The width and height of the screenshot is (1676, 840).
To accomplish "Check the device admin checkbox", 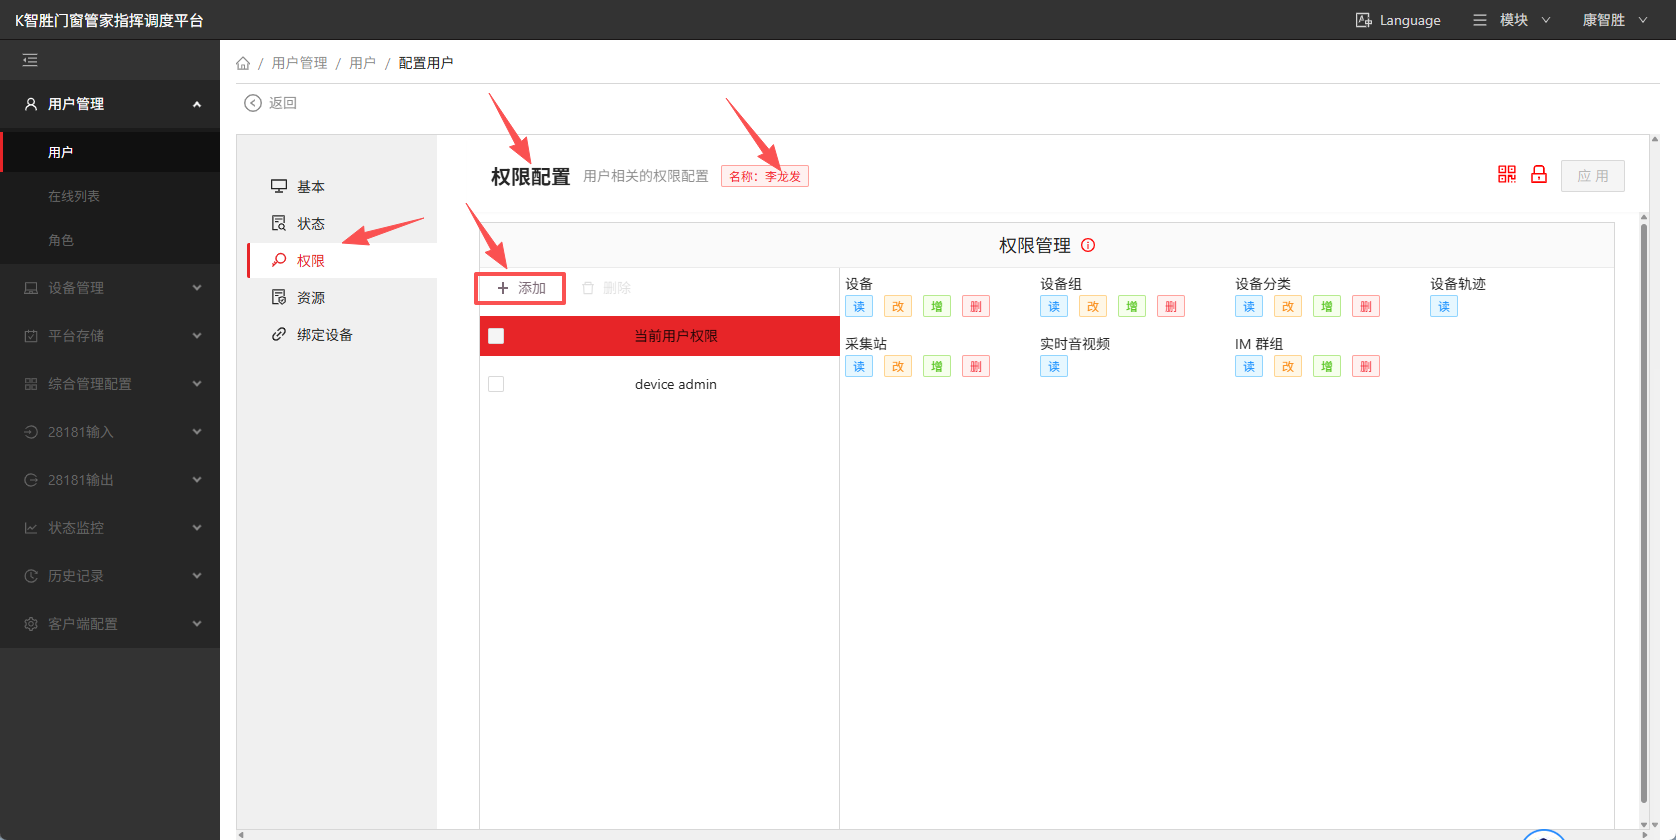I will pos(496,384).
